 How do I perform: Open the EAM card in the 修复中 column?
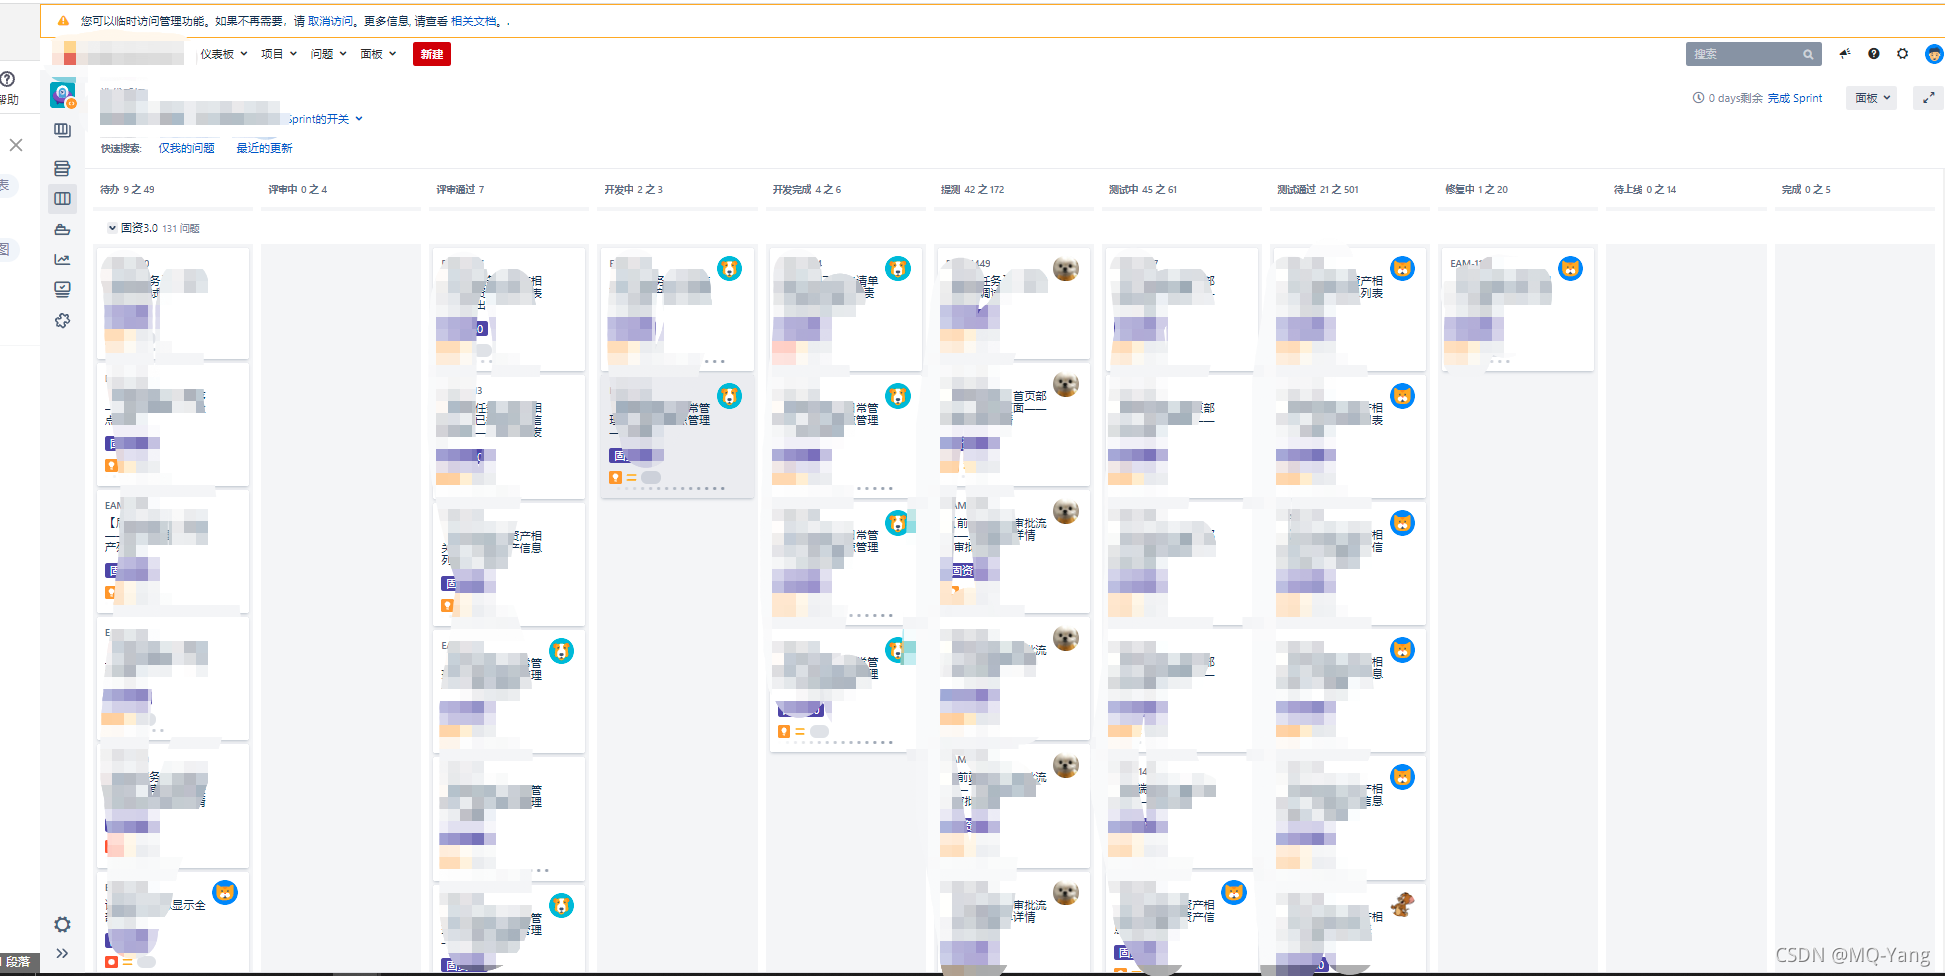(x=1517, y=308)
